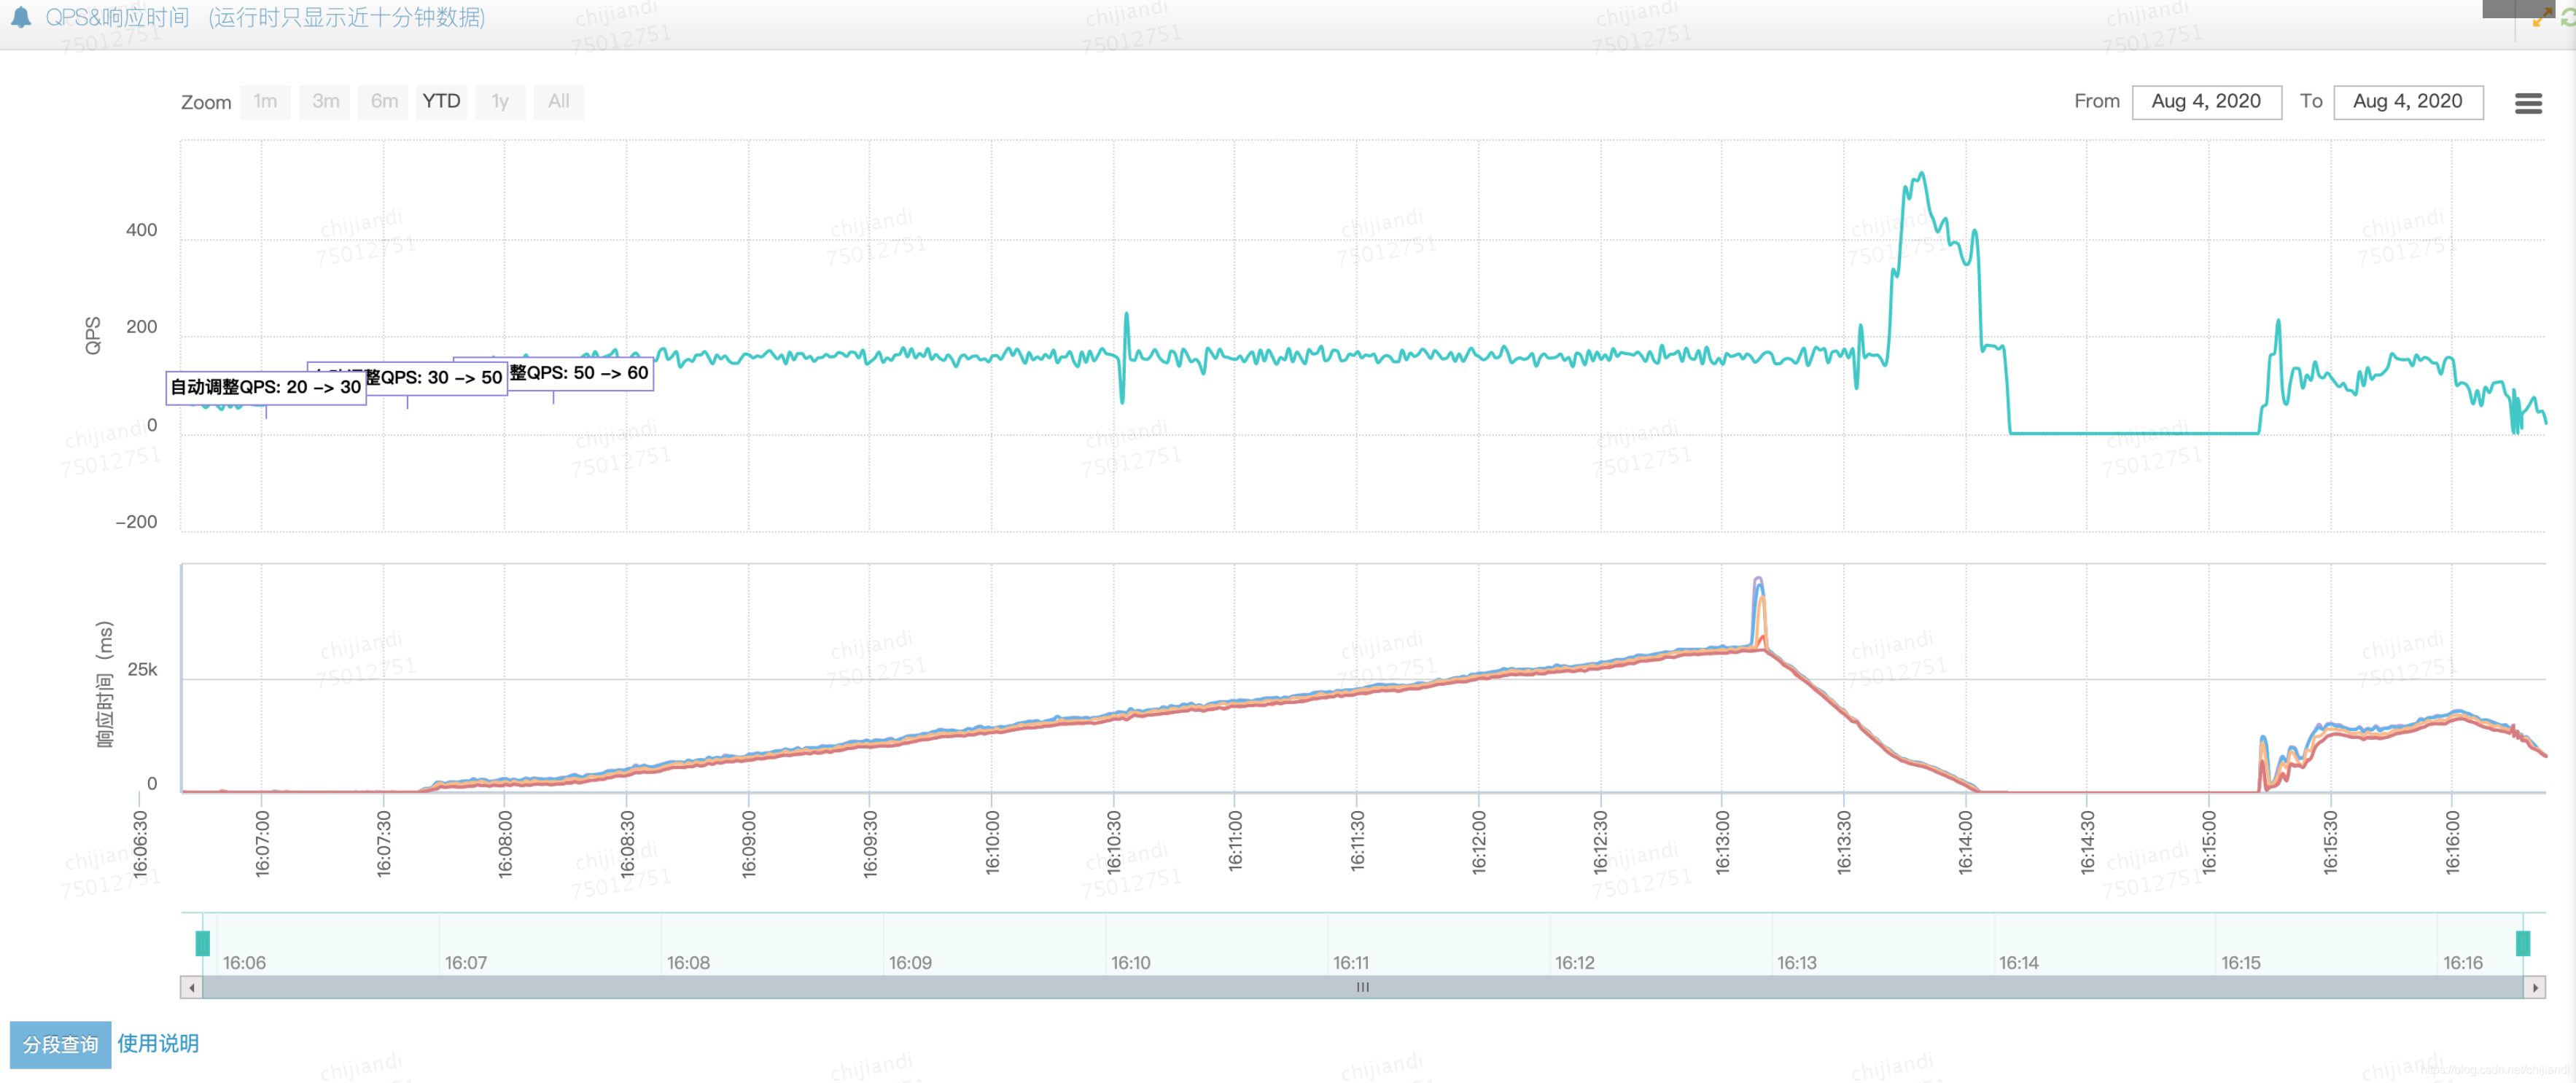Click the From date input field
The width and height of the screenshot is (2576, 1083).
coord(2206,101)
